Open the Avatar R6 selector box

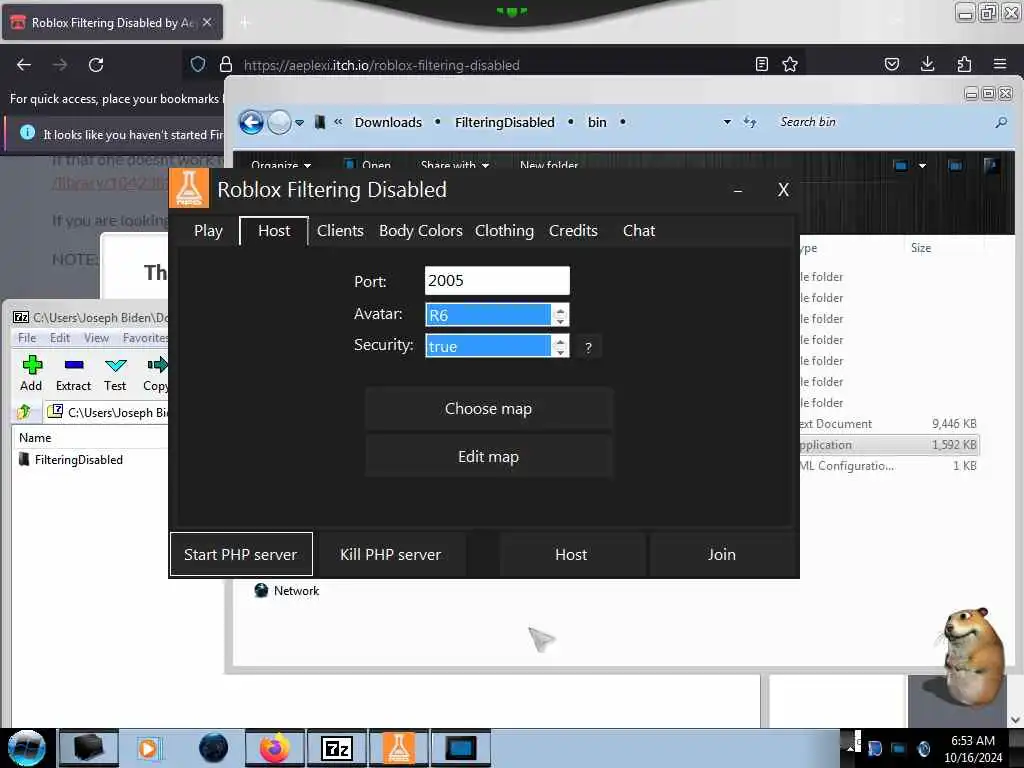[x=488, y=315]
